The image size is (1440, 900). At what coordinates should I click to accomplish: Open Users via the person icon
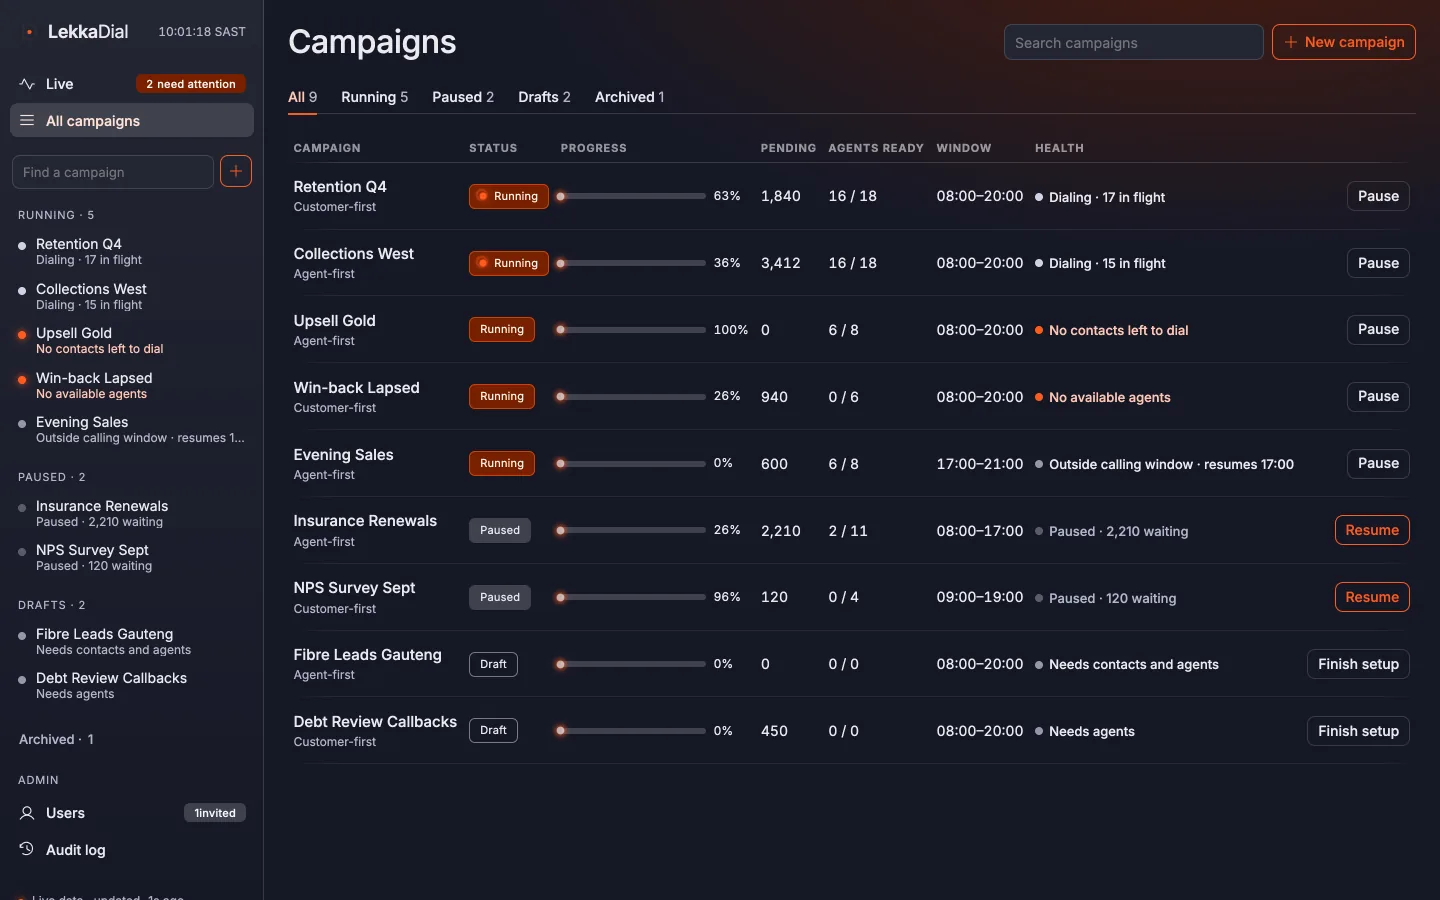click(x=27, y=813)
